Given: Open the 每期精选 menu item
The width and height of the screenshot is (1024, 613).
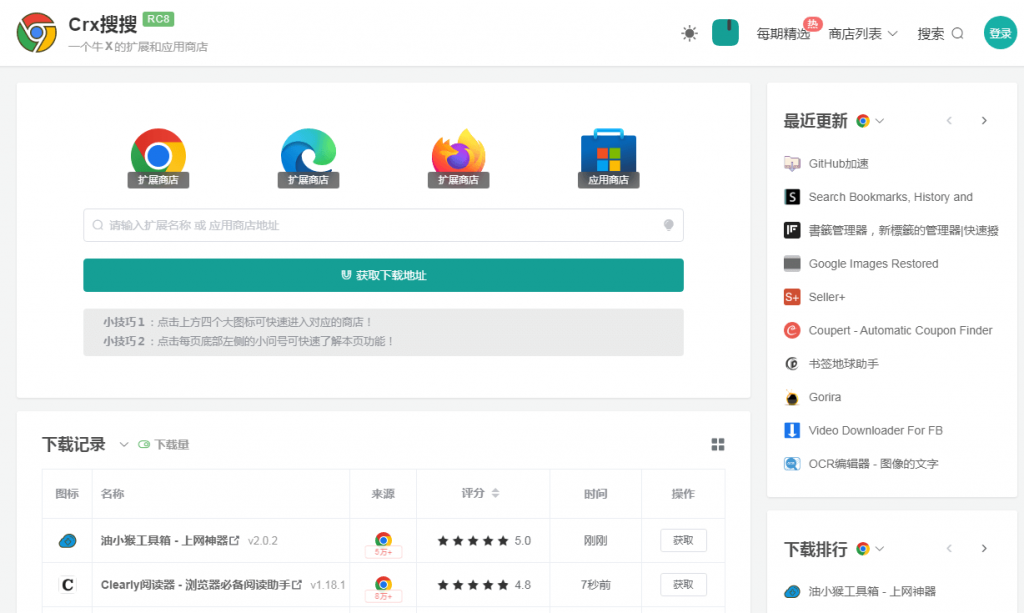Looking at the screenshot, I should click(x=785, y=32).
